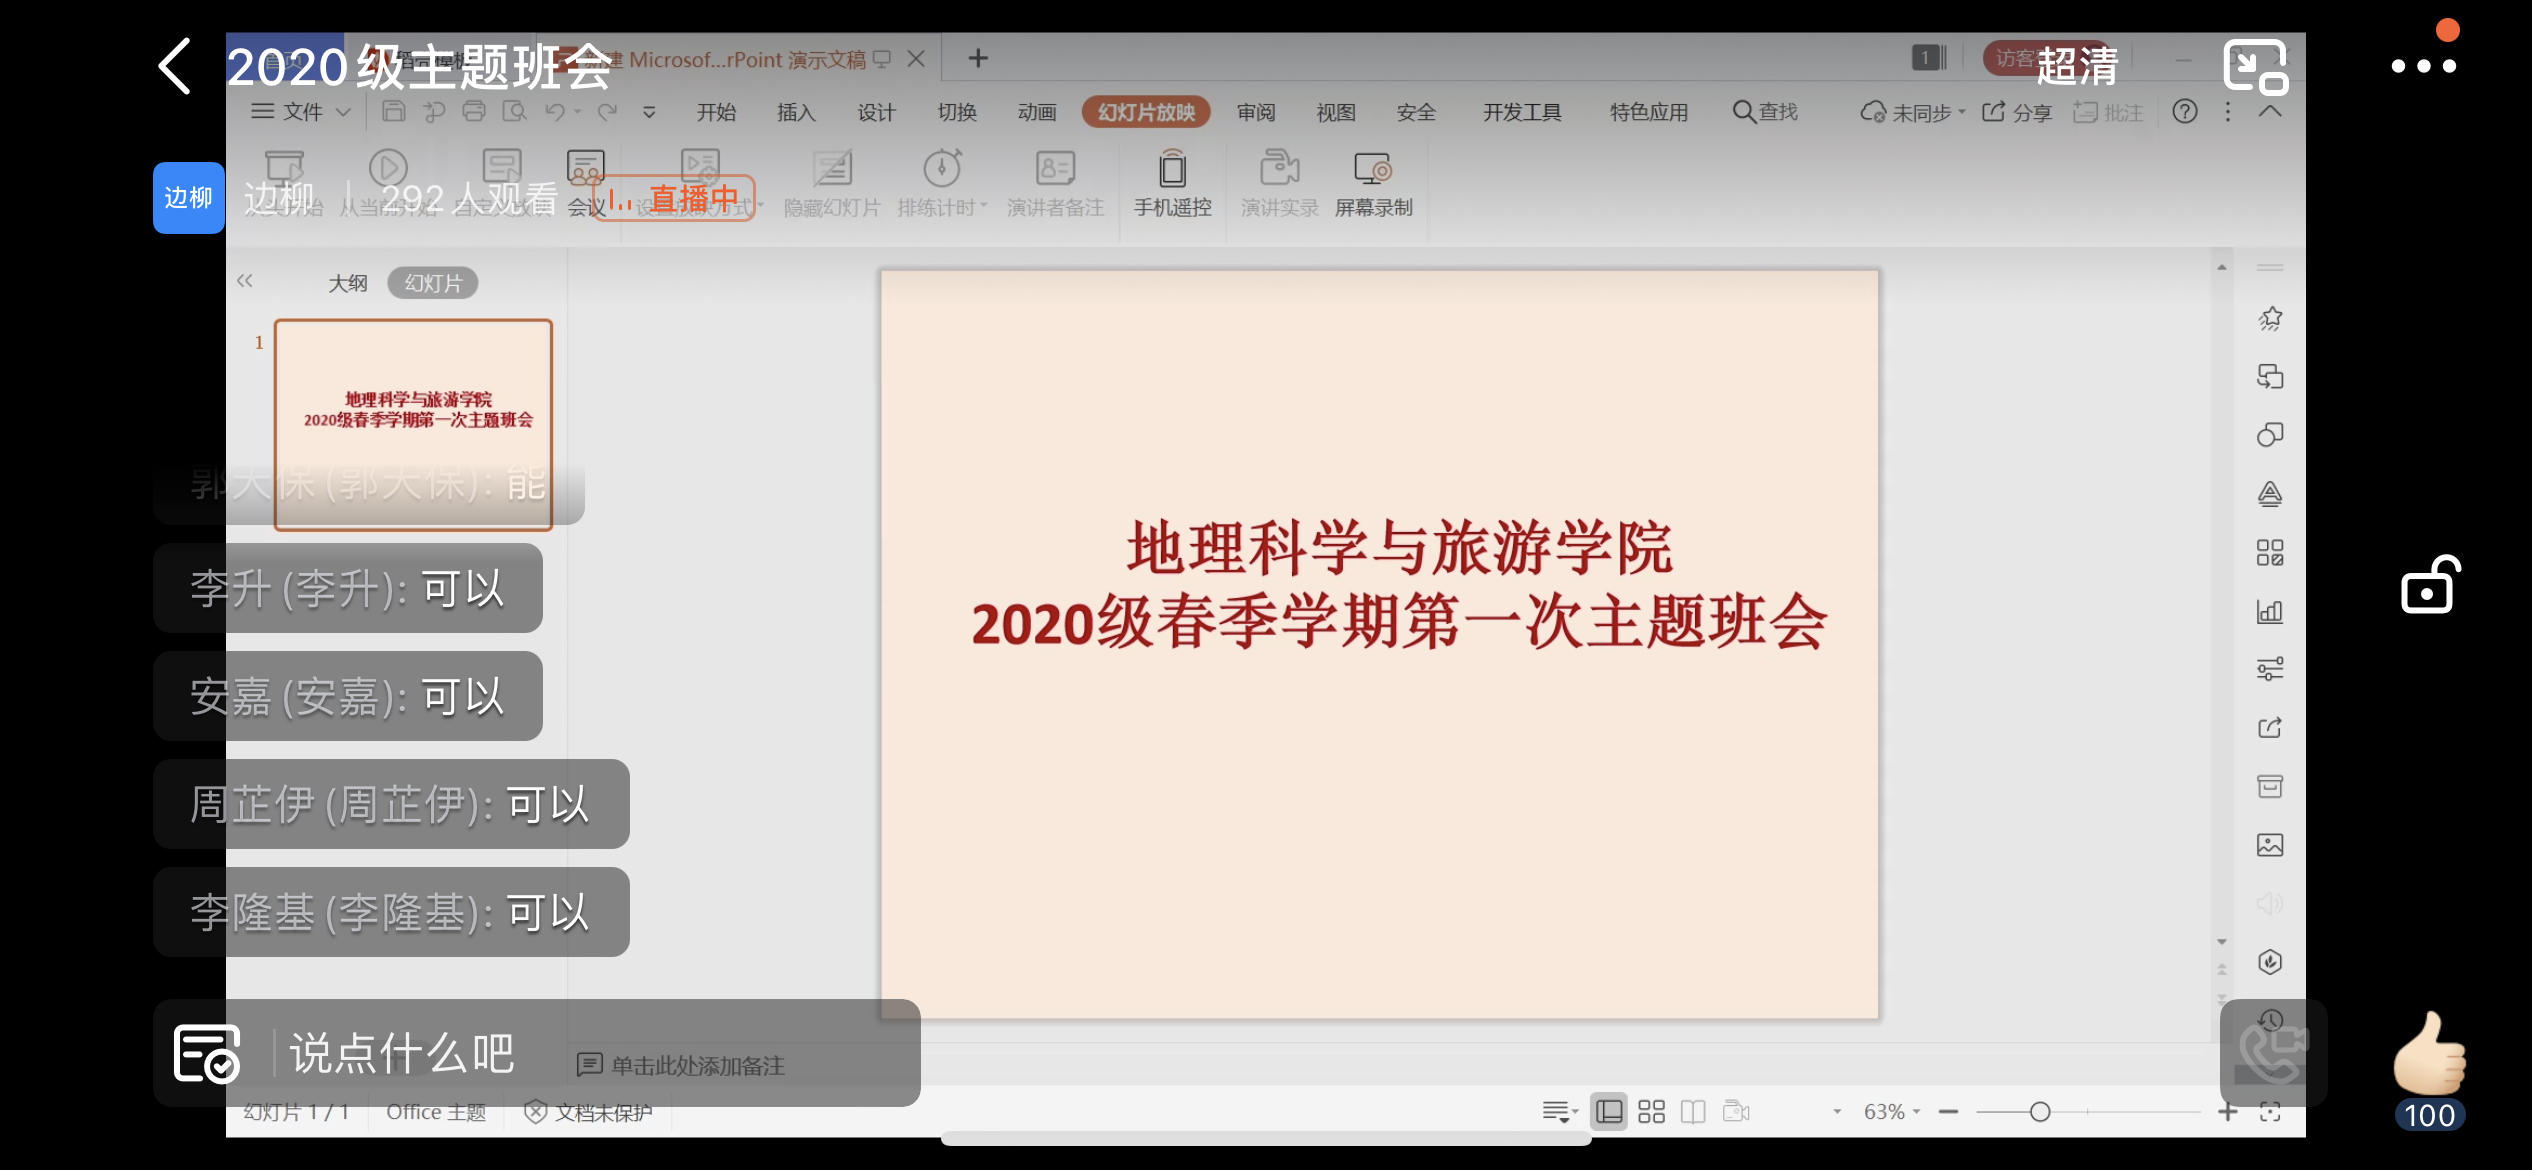Click the 隐藏幻灯片 hide slide icon
Image resolution: width=2532 pixels, height=1170 pixels.
[x=832, y=169]
